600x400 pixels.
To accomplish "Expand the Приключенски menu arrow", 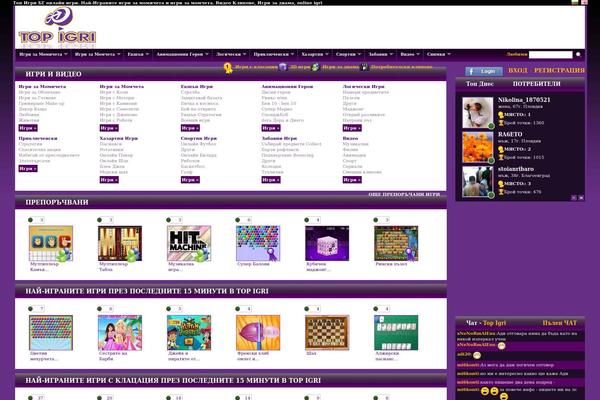I will 292,54.
